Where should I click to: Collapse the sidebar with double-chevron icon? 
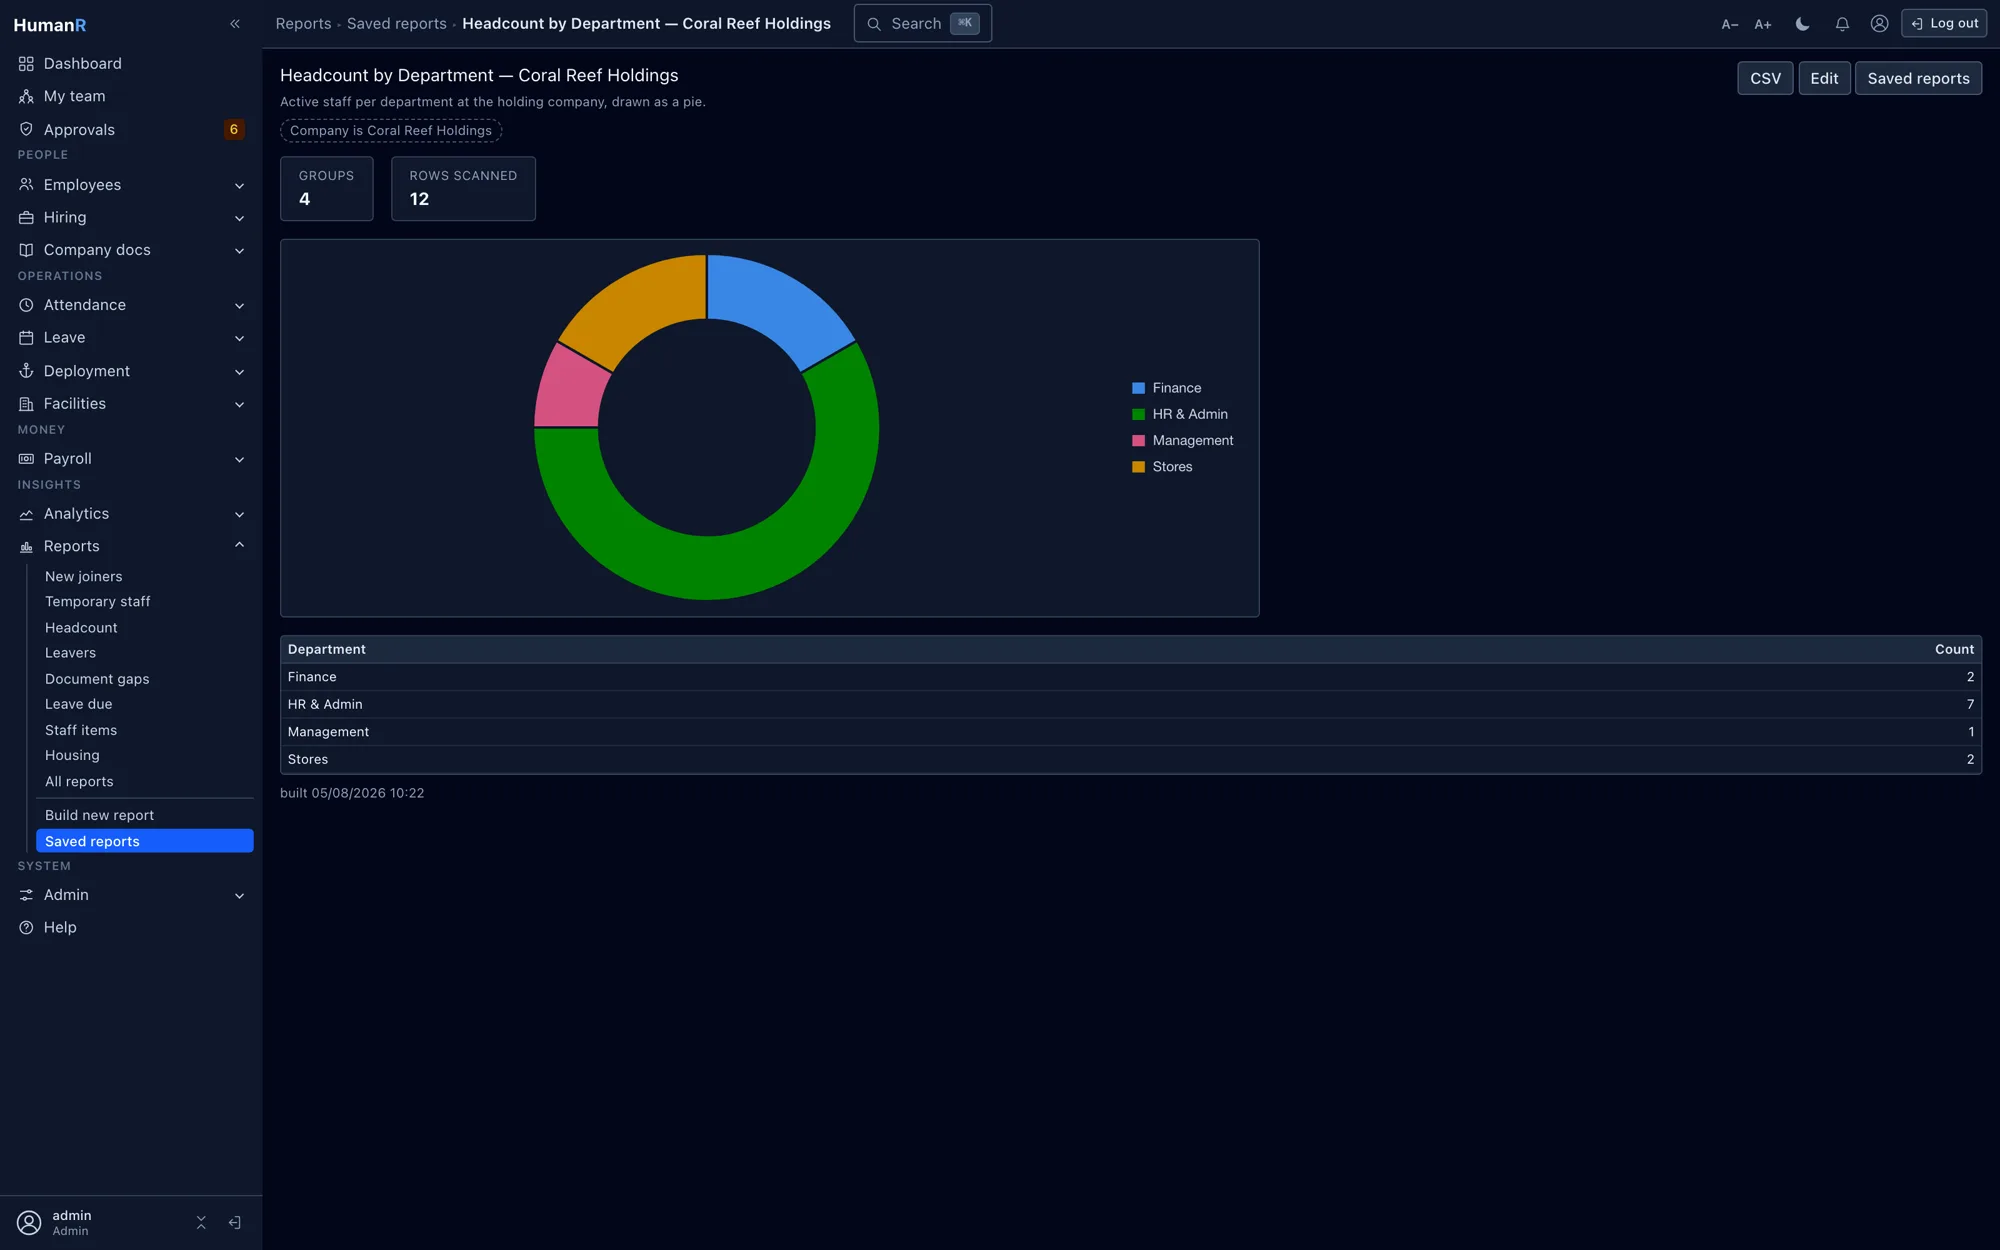tap(235, 24)
